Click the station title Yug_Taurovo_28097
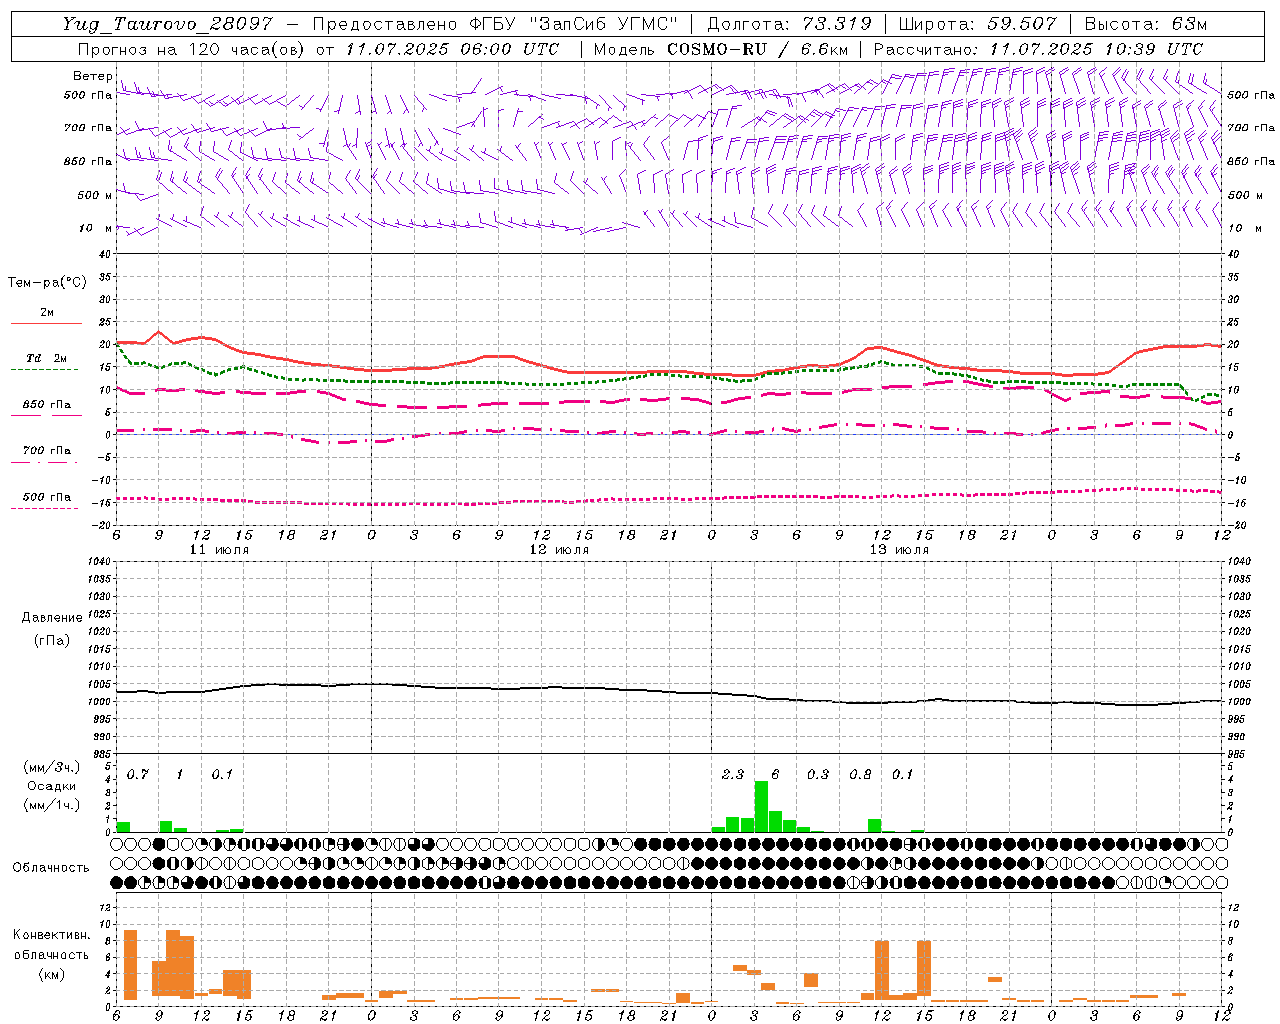Screen dimensions: 1280x1024 coord(167,24)
